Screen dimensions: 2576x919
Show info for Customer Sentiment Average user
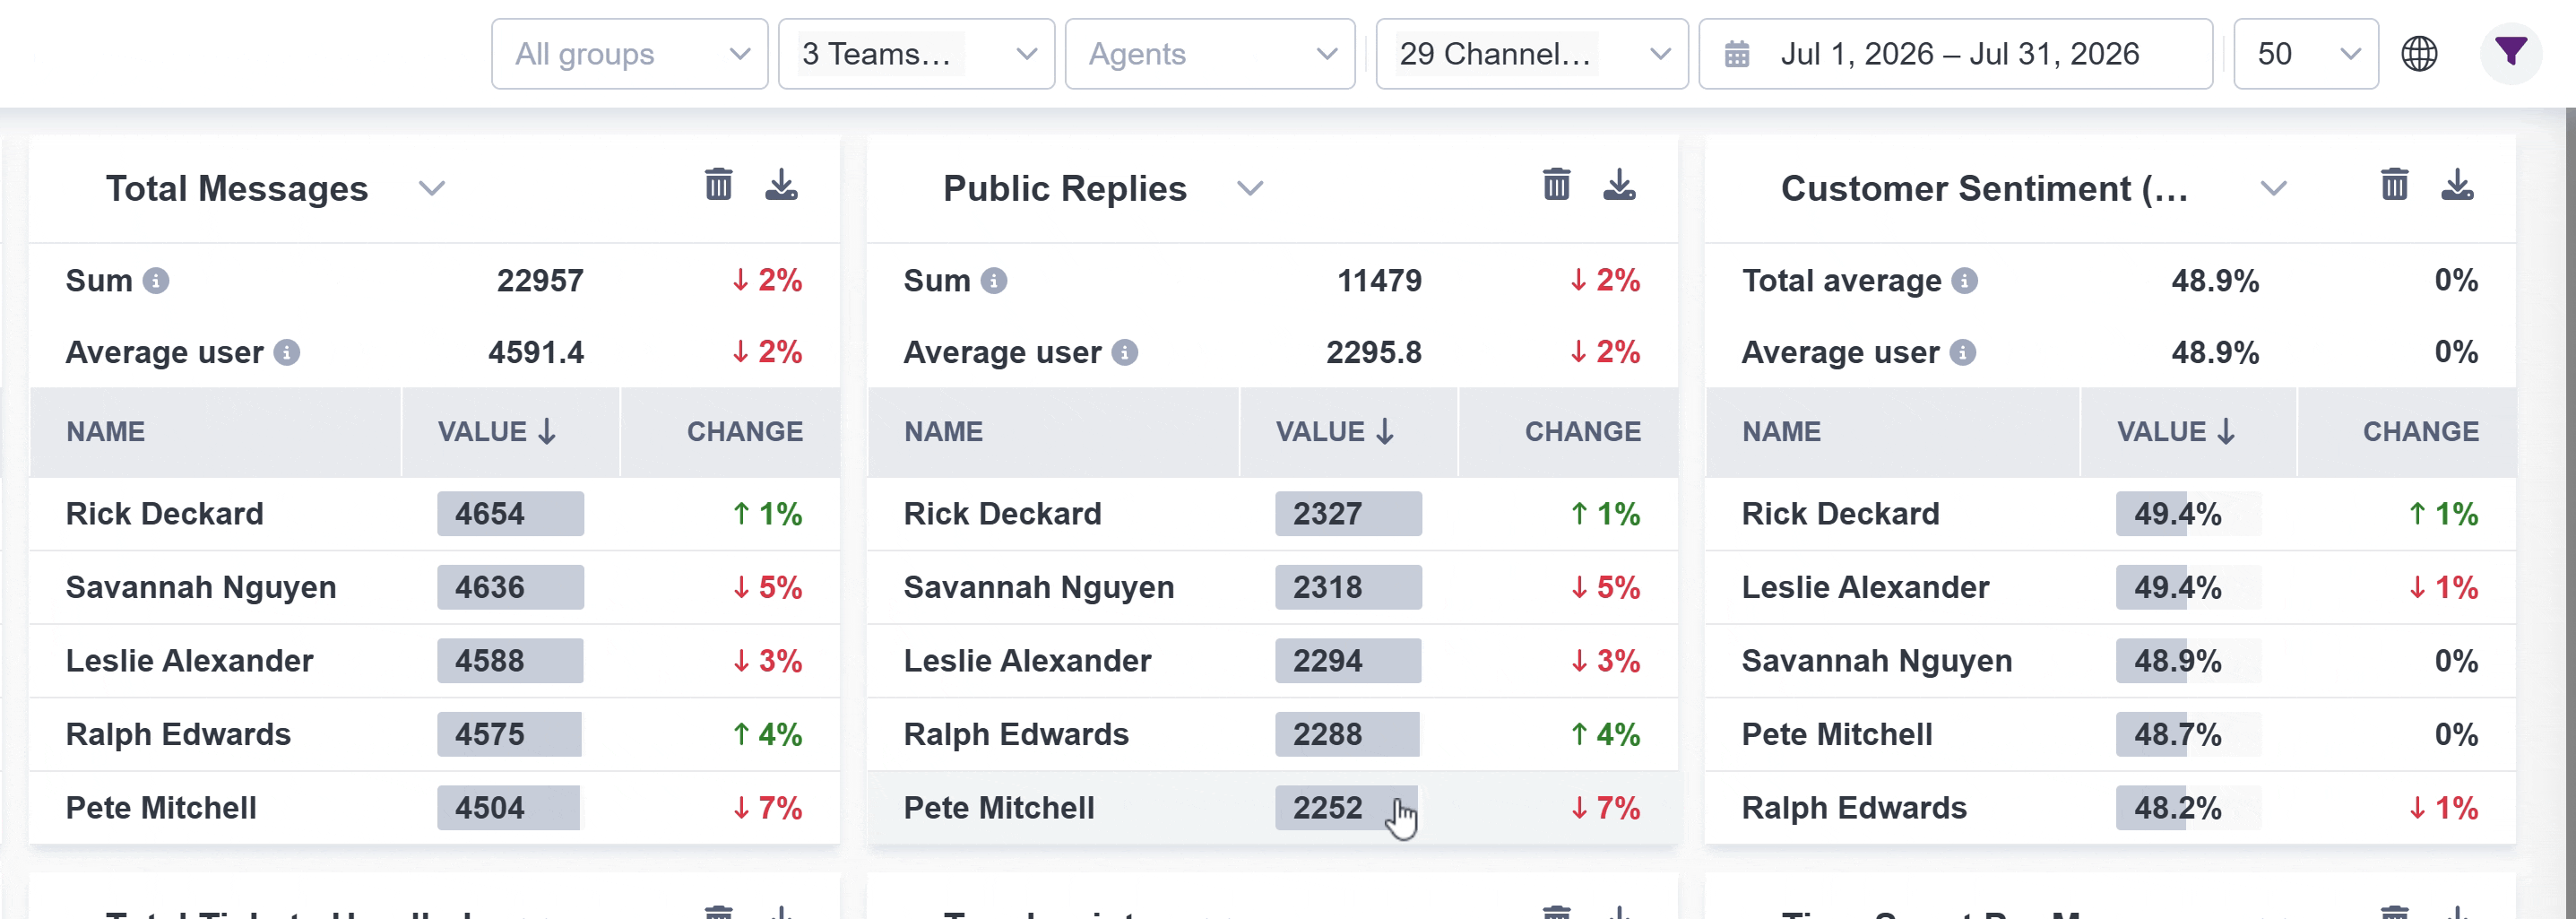pyautogui.click(x=1963, y=353)
